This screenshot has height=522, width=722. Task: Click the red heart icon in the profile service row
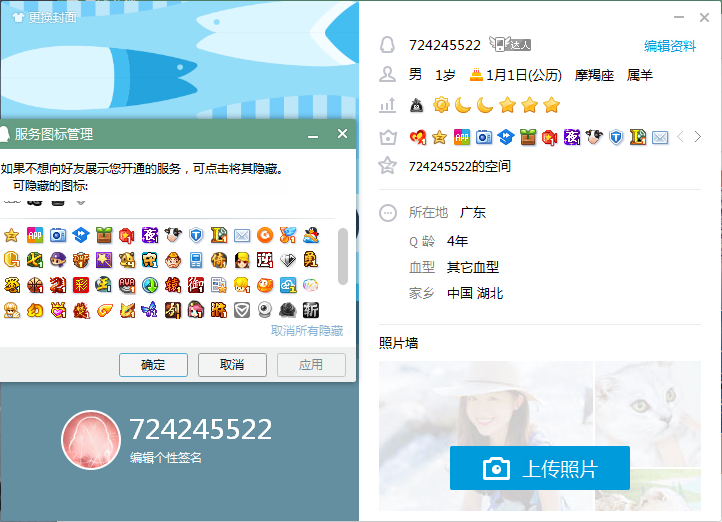coord(418,137)
